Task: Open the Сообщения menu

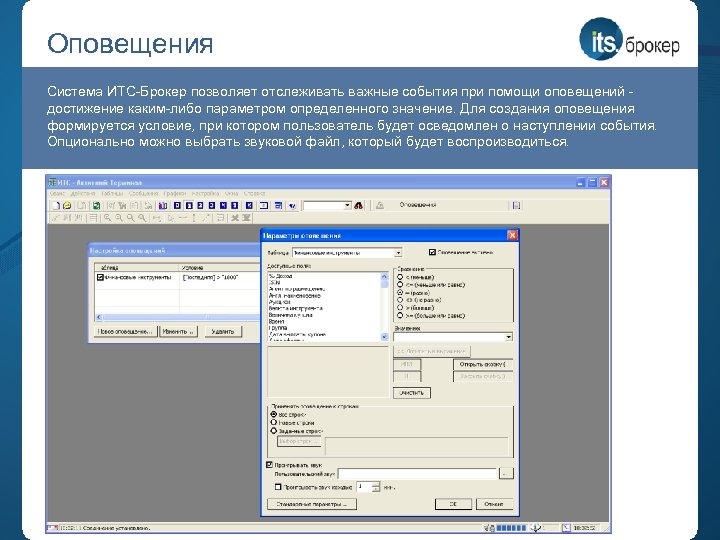Action: (144, 194)
